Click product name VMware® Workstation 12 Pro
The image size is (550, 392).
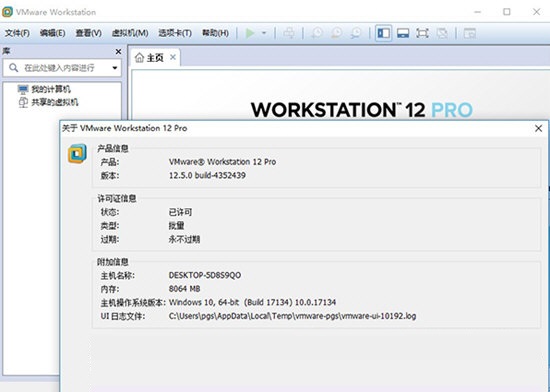tap(222, 162)
